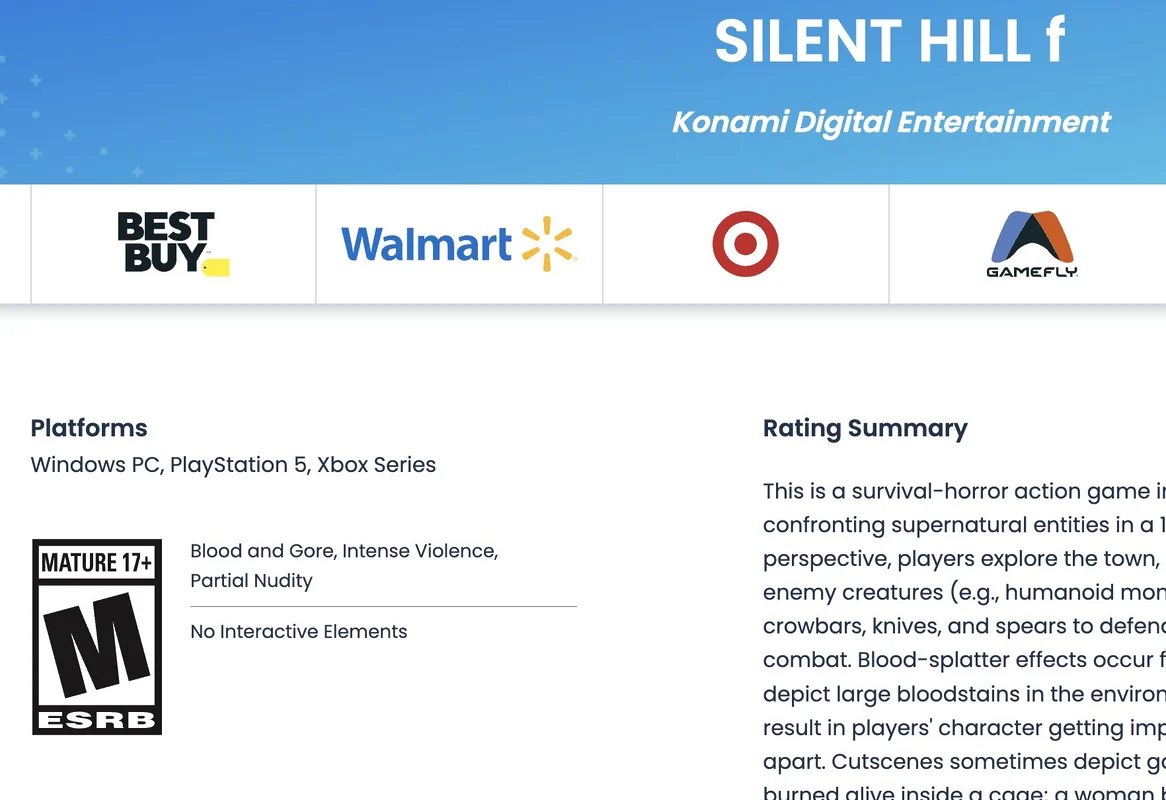Screen dimensions: 1166x800
Task: Click the rating summary paragraph's first line
Action: [964, 491]
